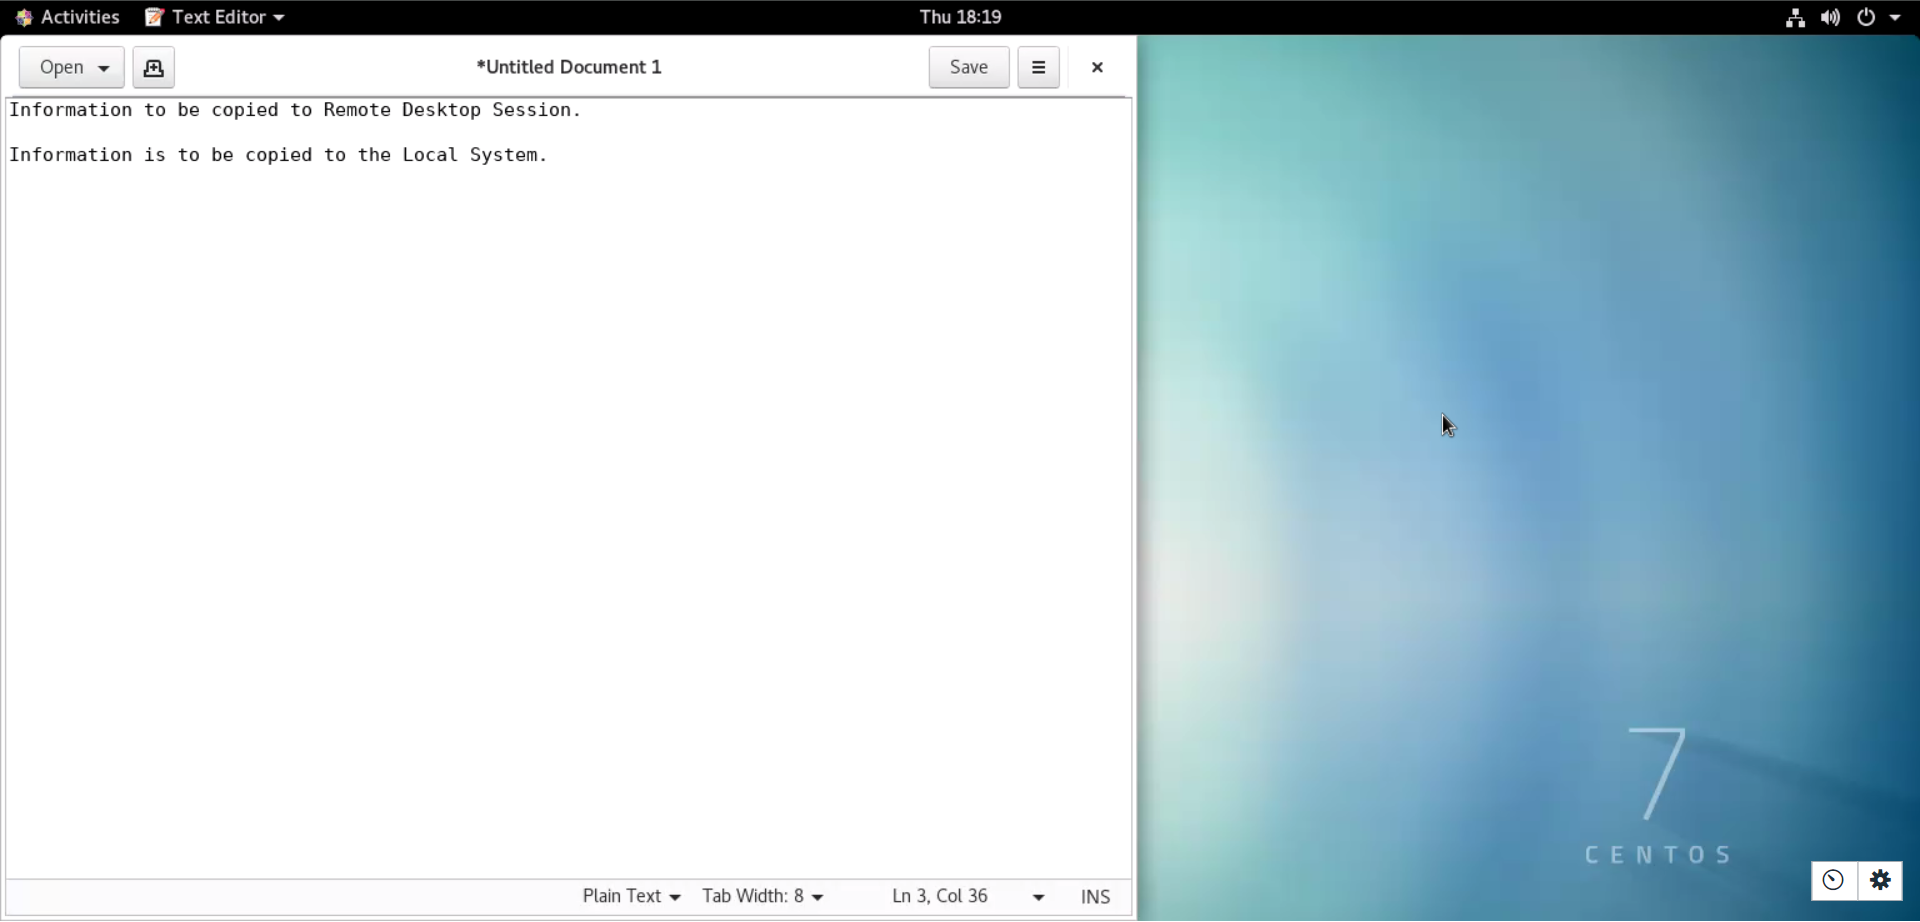Click the line 'Information to be copied to Remote Desktop Session.'

[295, 110]
